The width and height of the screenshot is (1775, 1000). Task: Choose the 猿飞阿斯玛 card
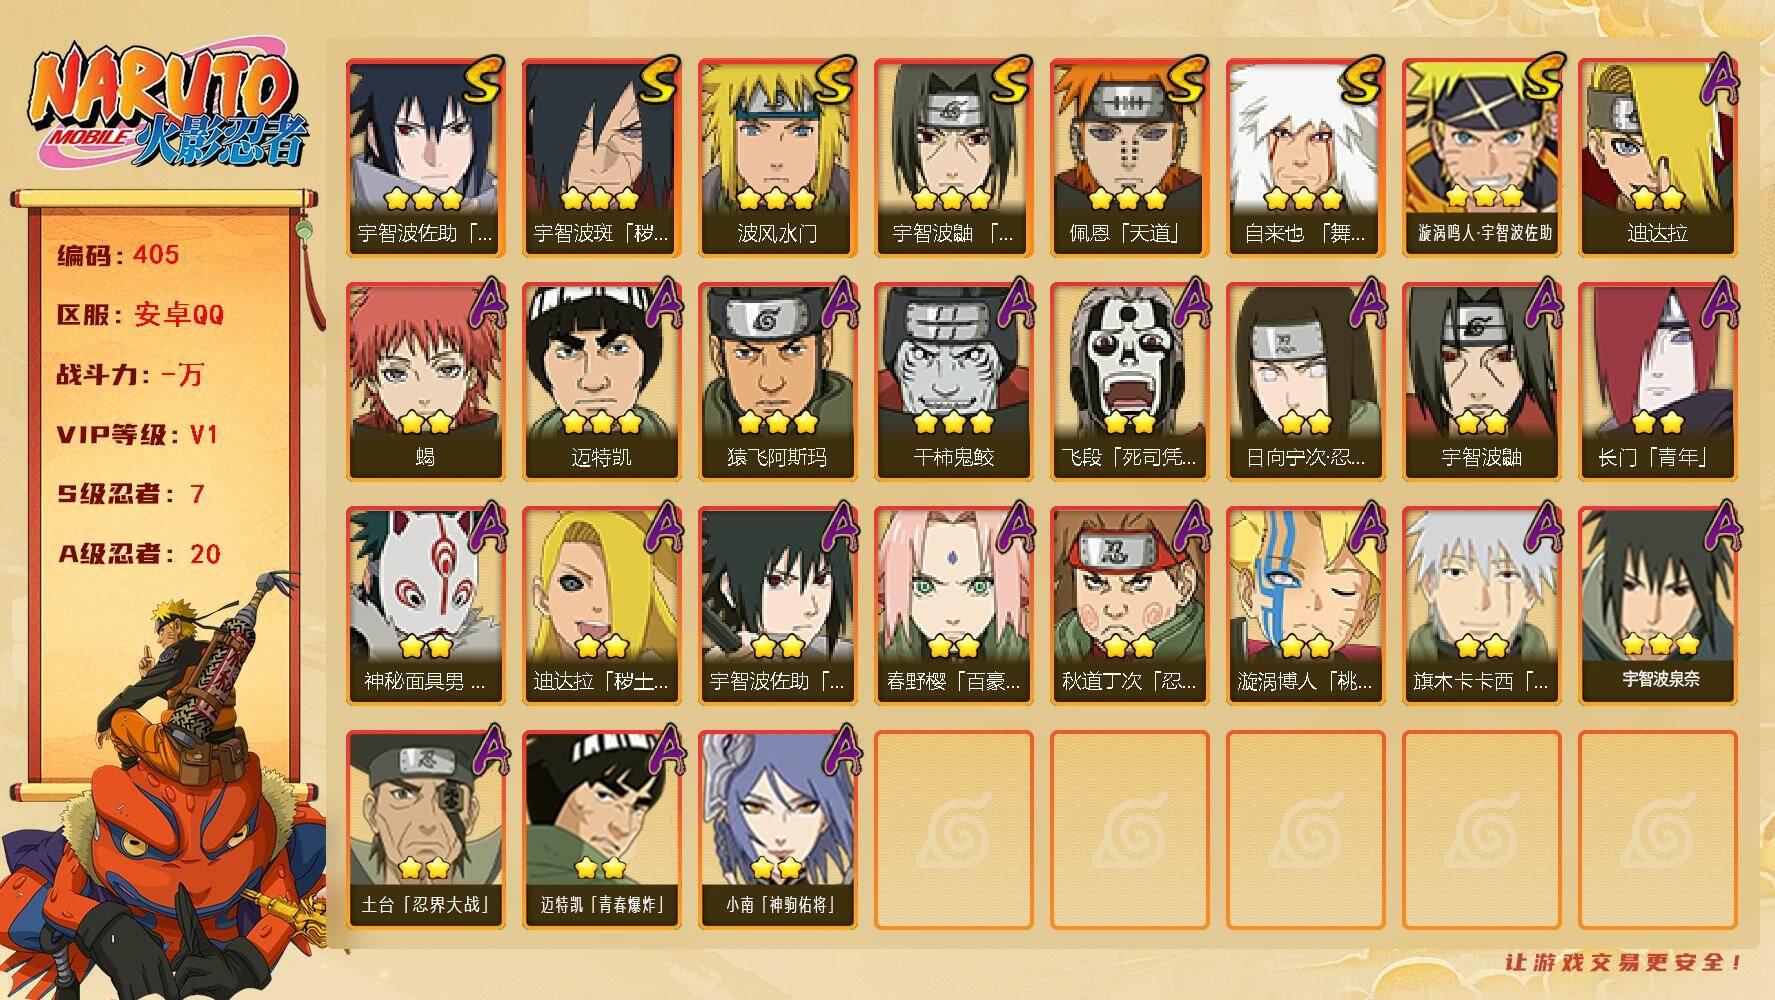point(777,382)
